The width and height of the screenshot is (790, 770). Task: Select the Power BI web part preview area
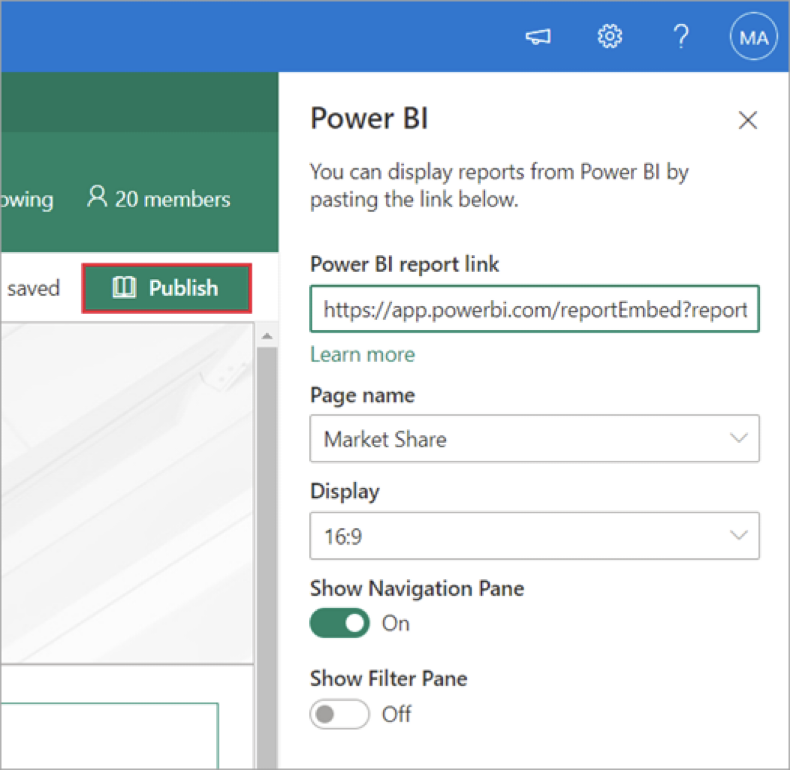125,490
